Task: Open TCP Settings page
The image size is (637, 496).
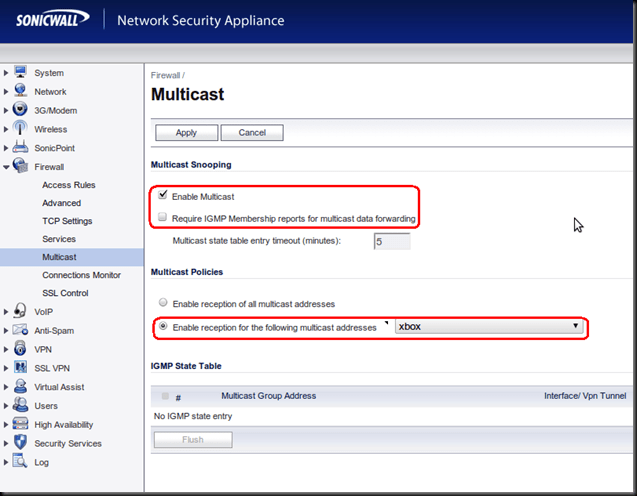Action: pyautogui.click(x=67, y=221)
